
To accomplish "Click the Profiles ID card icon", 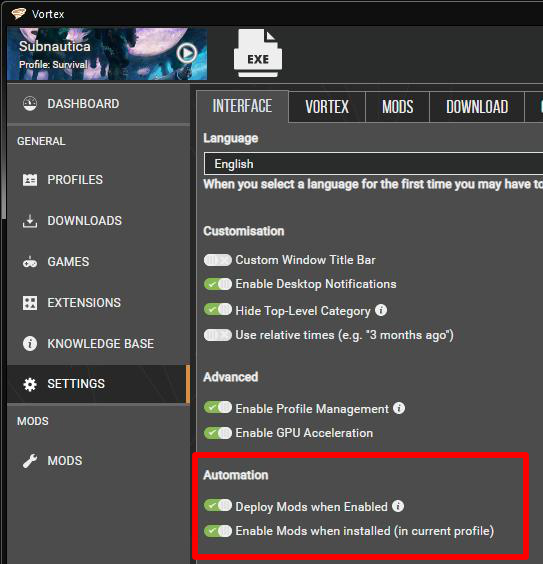I will tap(30, 179).
